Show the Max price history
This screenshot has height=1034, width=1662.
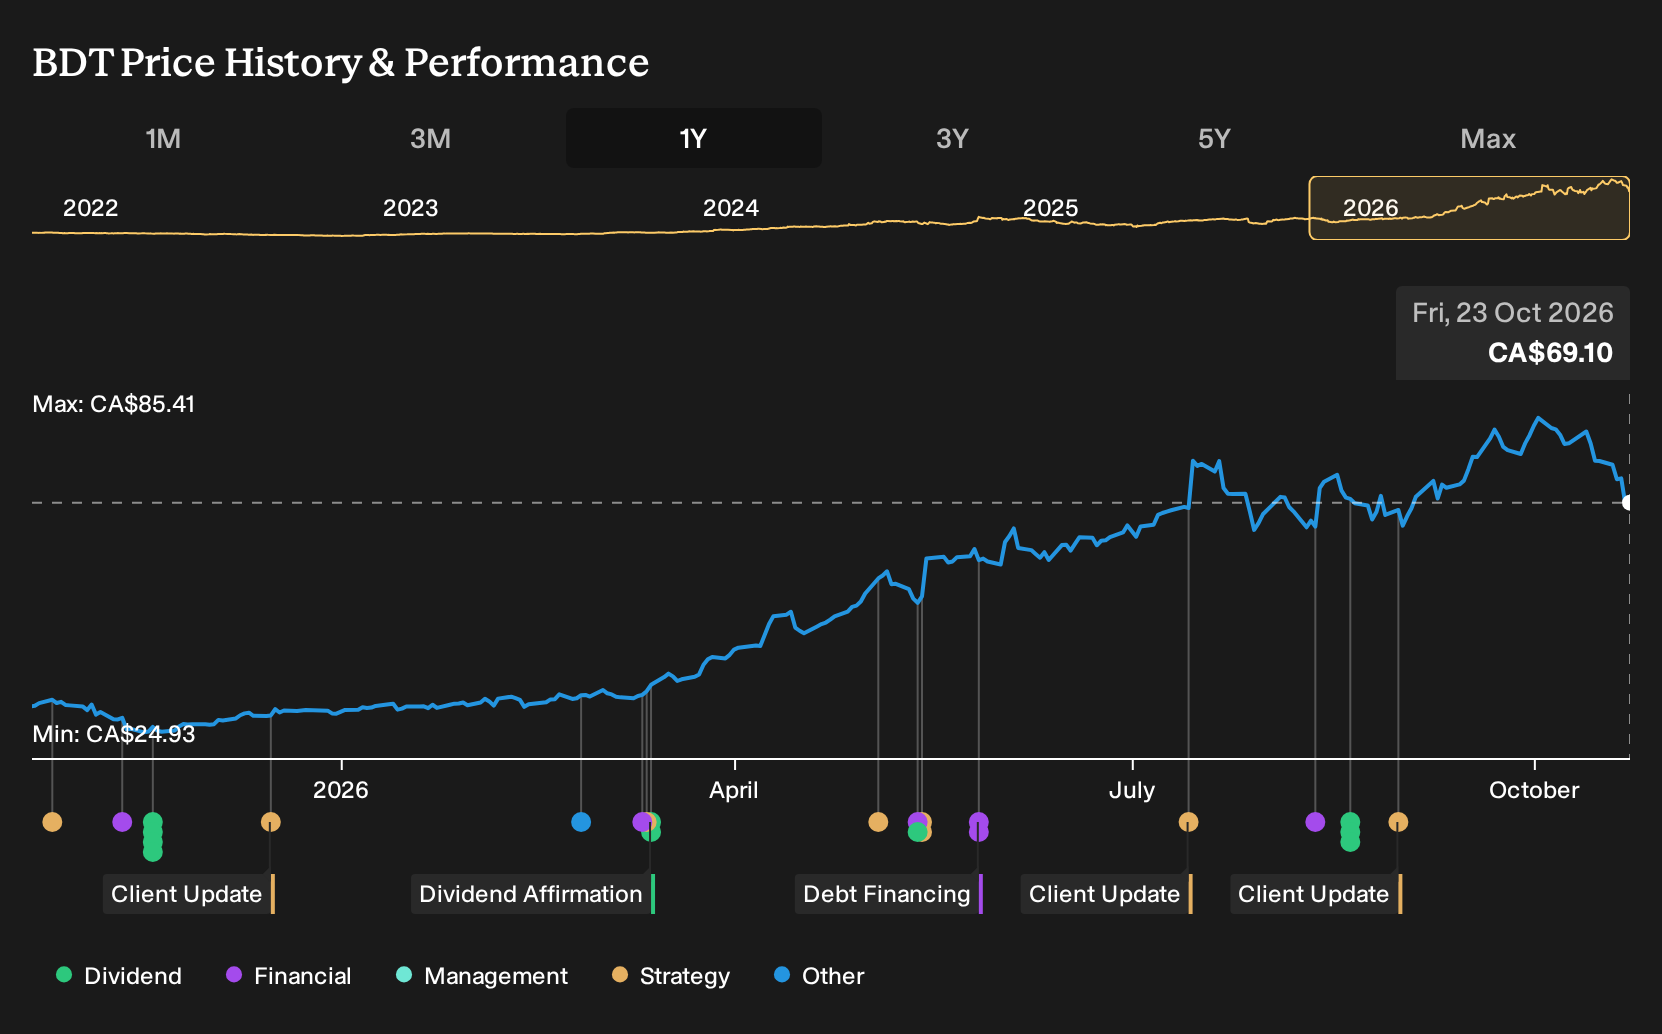pos(1488,138)
